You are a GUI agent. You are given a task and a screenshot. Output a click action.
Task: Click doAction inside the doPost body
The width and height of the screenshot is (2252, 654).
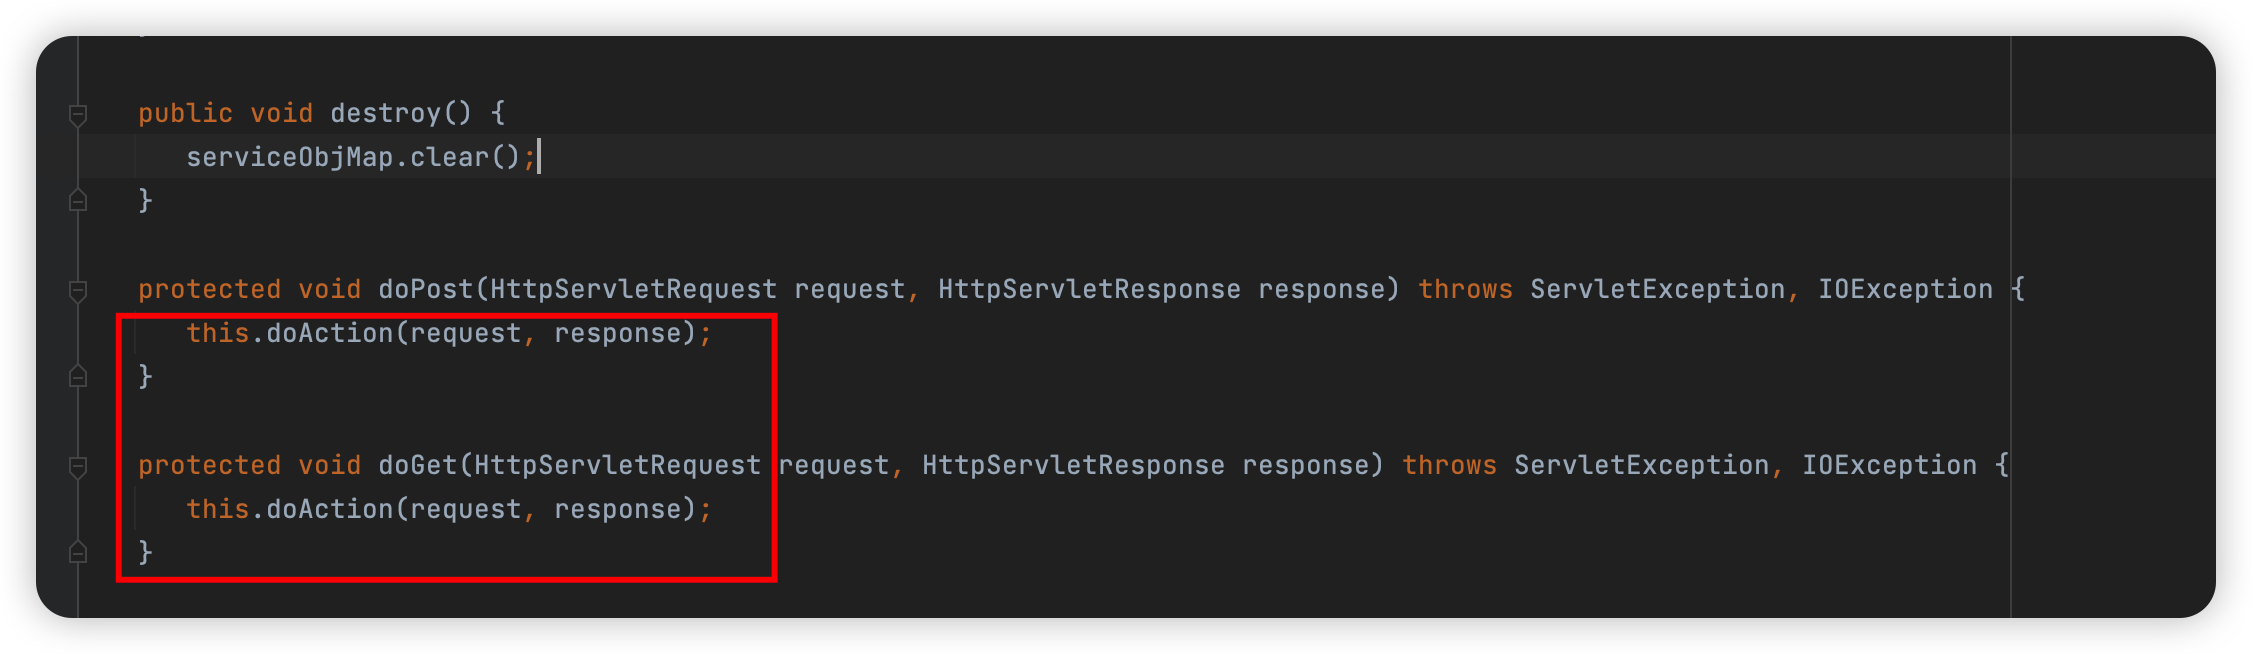pos(329,333)
